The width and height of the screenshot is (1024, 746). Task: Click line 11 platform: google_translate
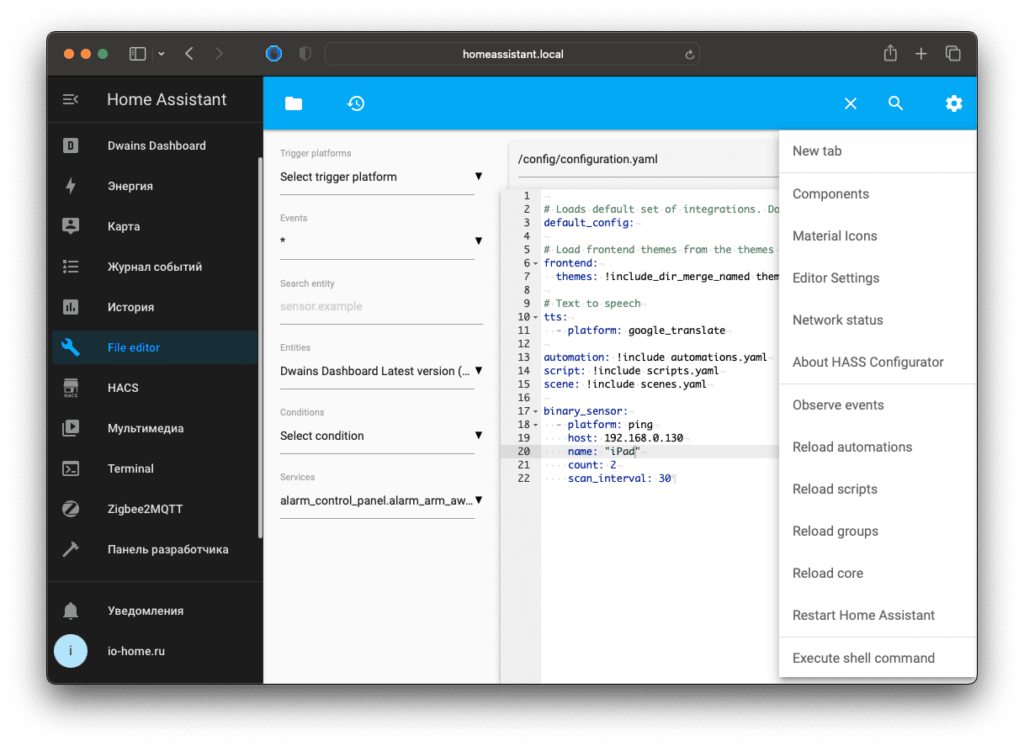[x=646, y=331]
